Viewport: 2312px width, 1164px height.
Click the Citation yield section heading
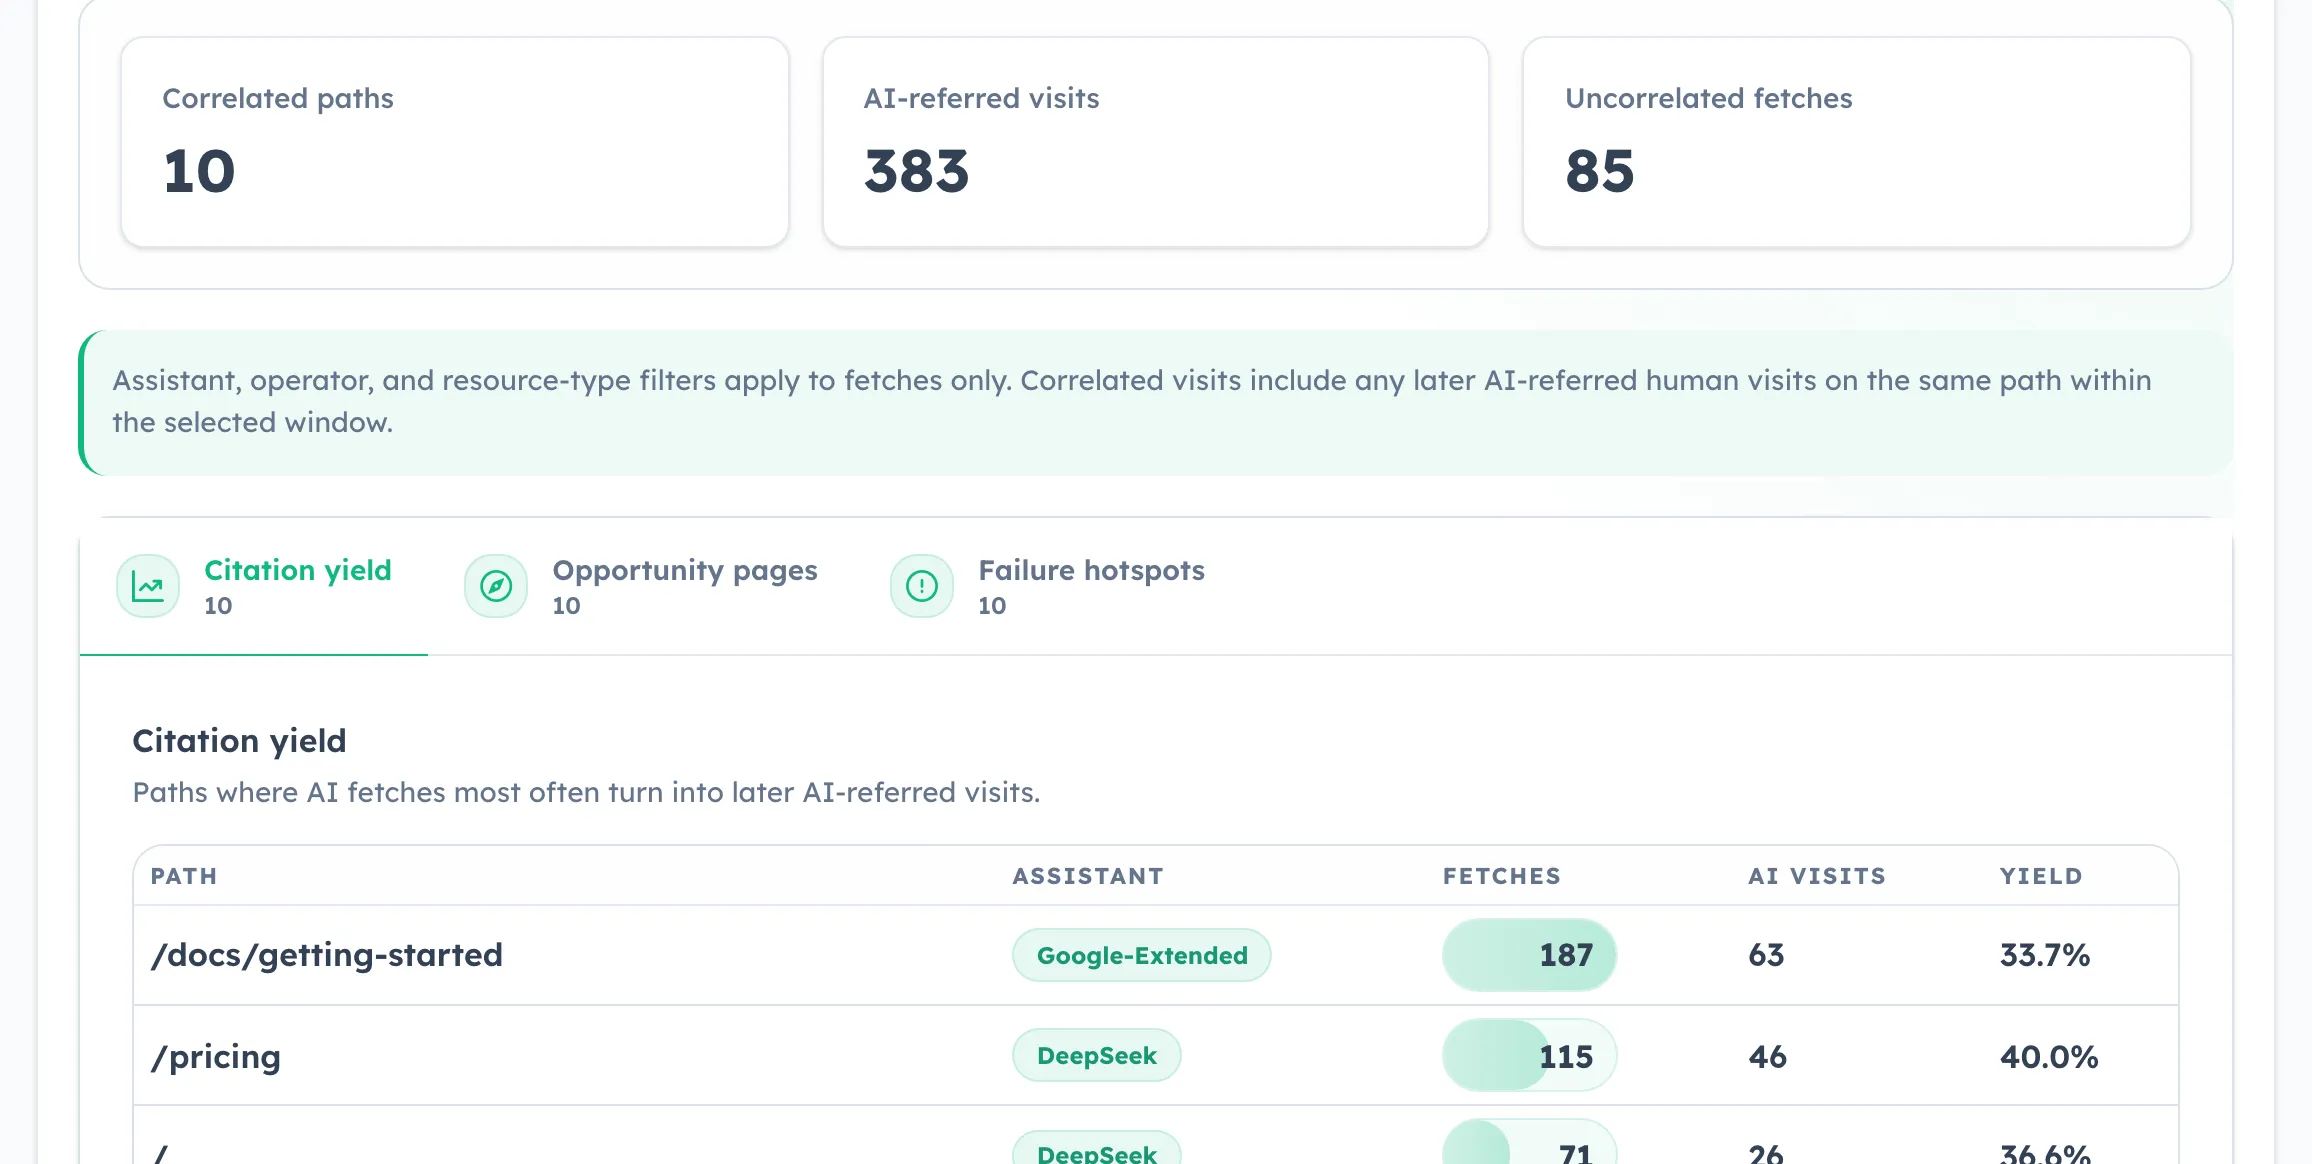(239, 741)
